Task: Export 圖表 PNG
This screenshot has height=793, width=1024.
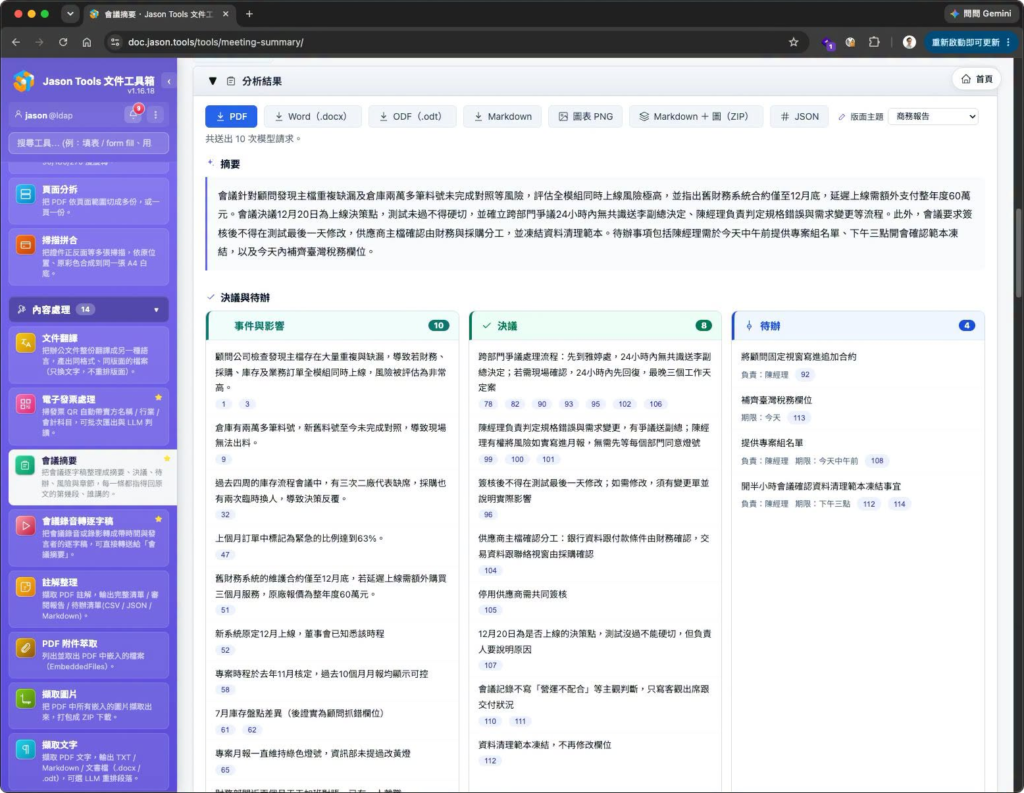Action: (586, 116)
